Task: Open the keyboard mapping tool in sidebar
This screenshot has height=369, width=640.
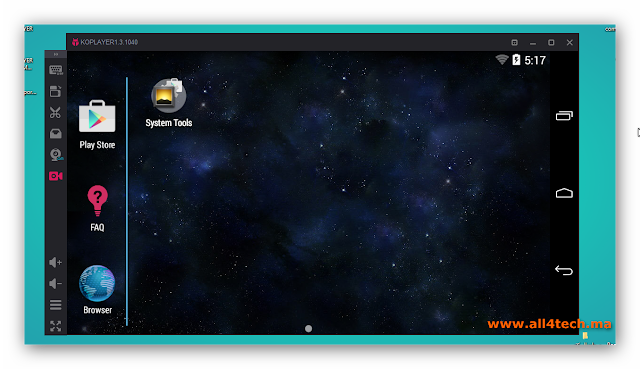Action: (x=56, y=70)
